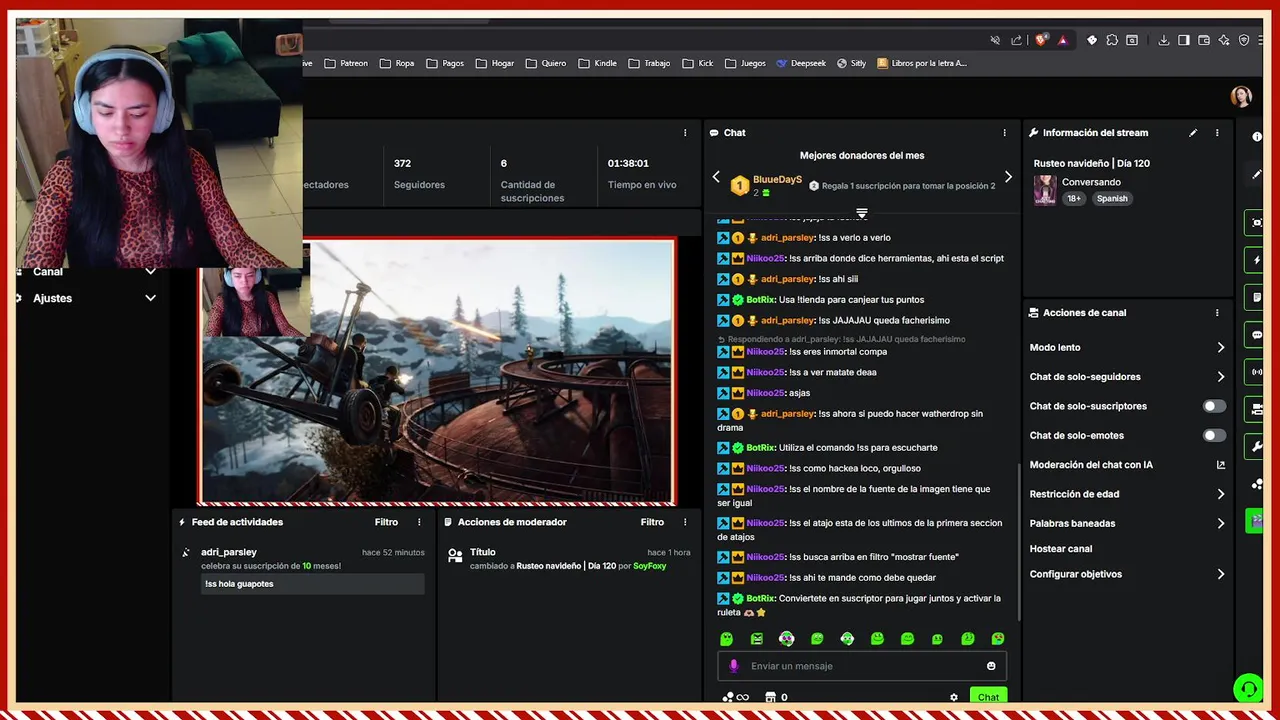Expand Modo lento options

pyautogui.click(x=1221, y=348)
